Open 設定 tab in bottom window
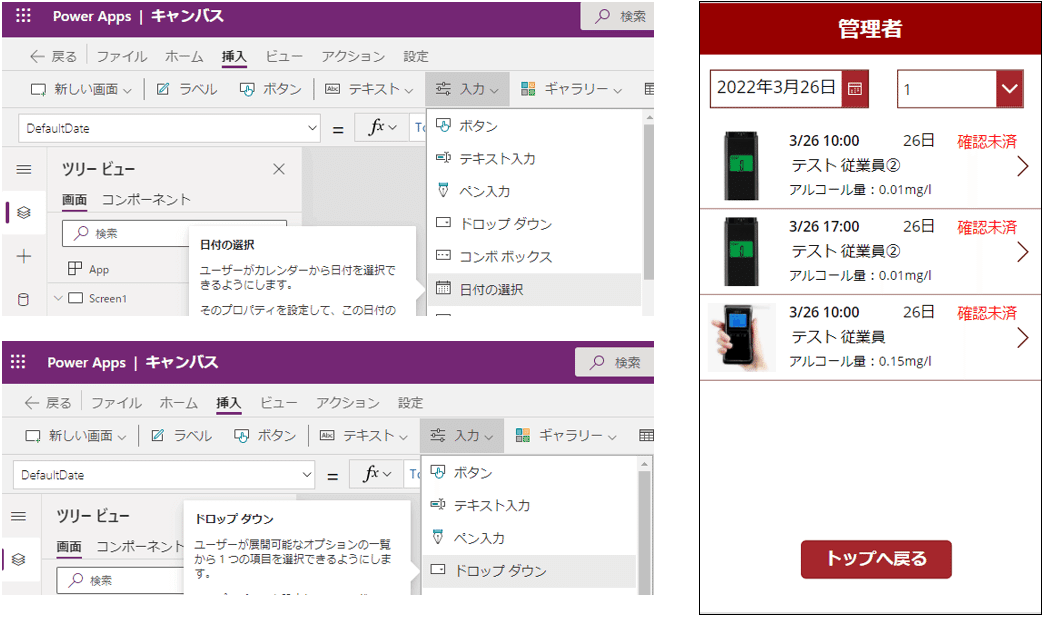This screenshot has height=619, width=1044. click(x=410, y=403)
